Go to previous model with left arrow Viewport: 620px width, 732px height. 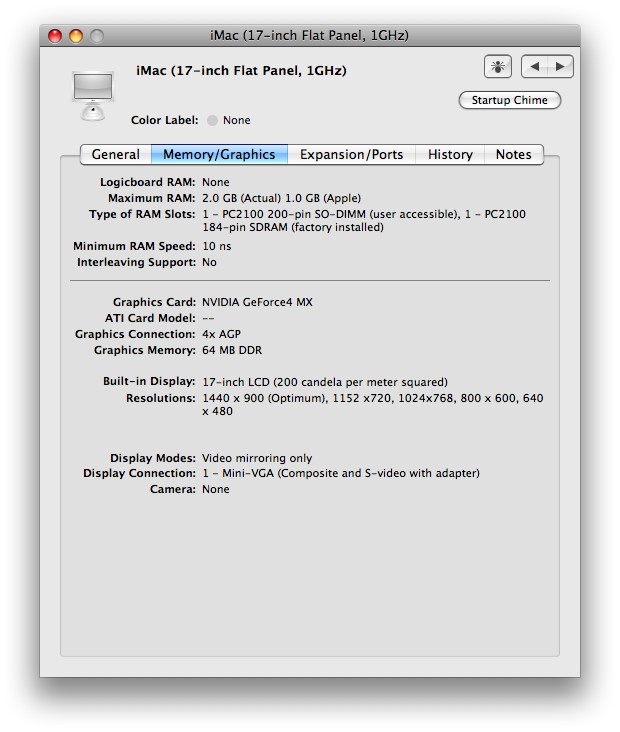(534, 66)
